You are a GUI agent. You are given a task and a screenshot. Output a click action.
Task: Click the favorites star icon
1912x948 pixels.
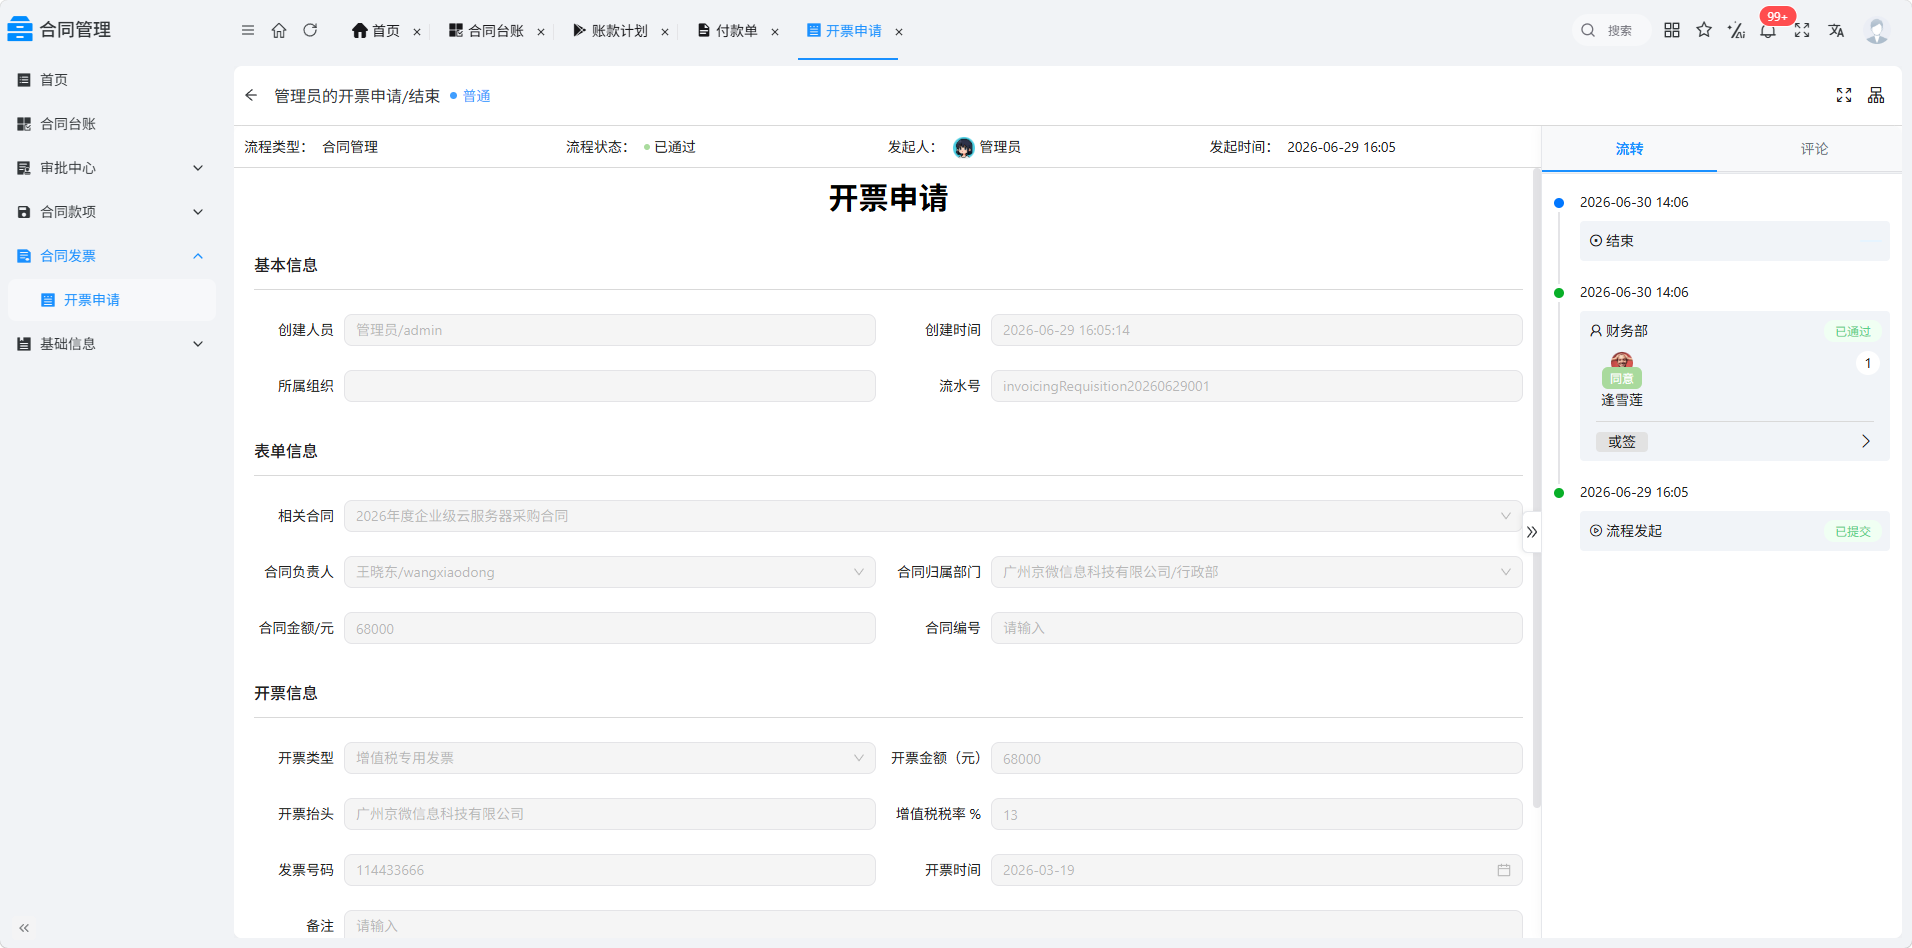1704,30
